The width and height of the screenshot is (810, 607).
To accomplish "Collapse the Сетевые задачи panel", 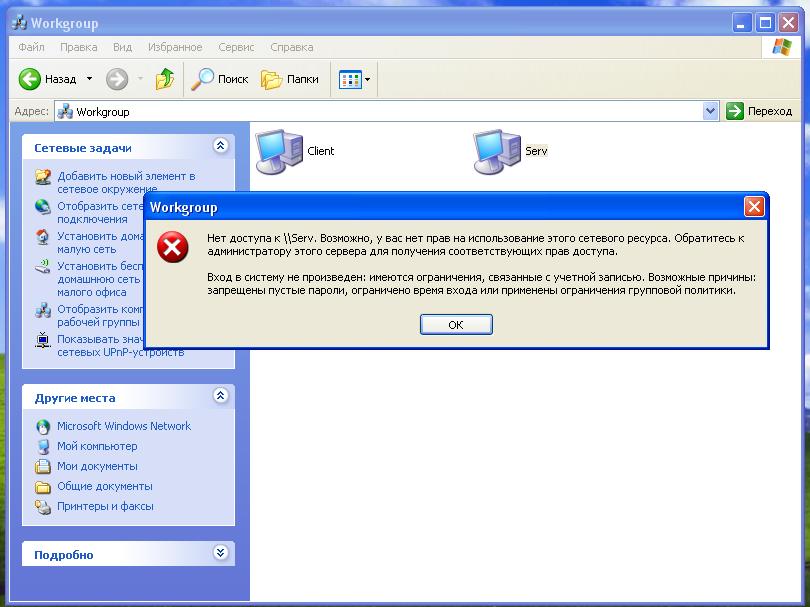I will 221,146.
